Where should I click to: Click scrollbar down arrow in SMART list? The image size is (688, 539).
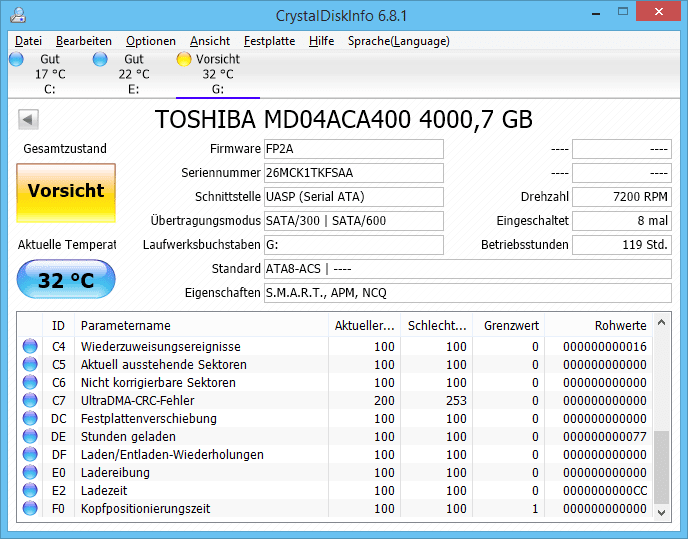pos(662,512)
